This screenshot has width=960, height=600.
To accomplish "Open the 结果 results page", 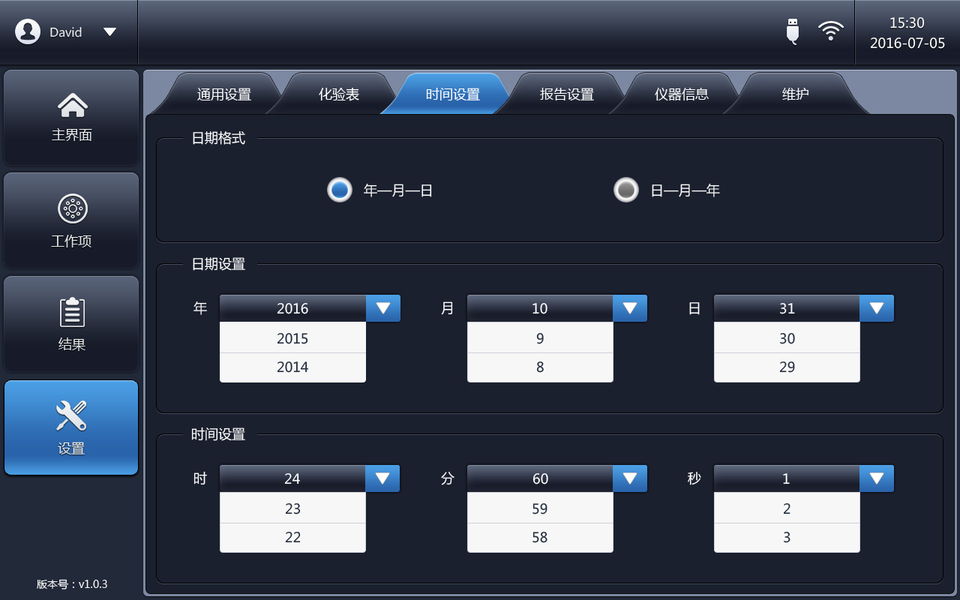I will click(x=72, y=324).
